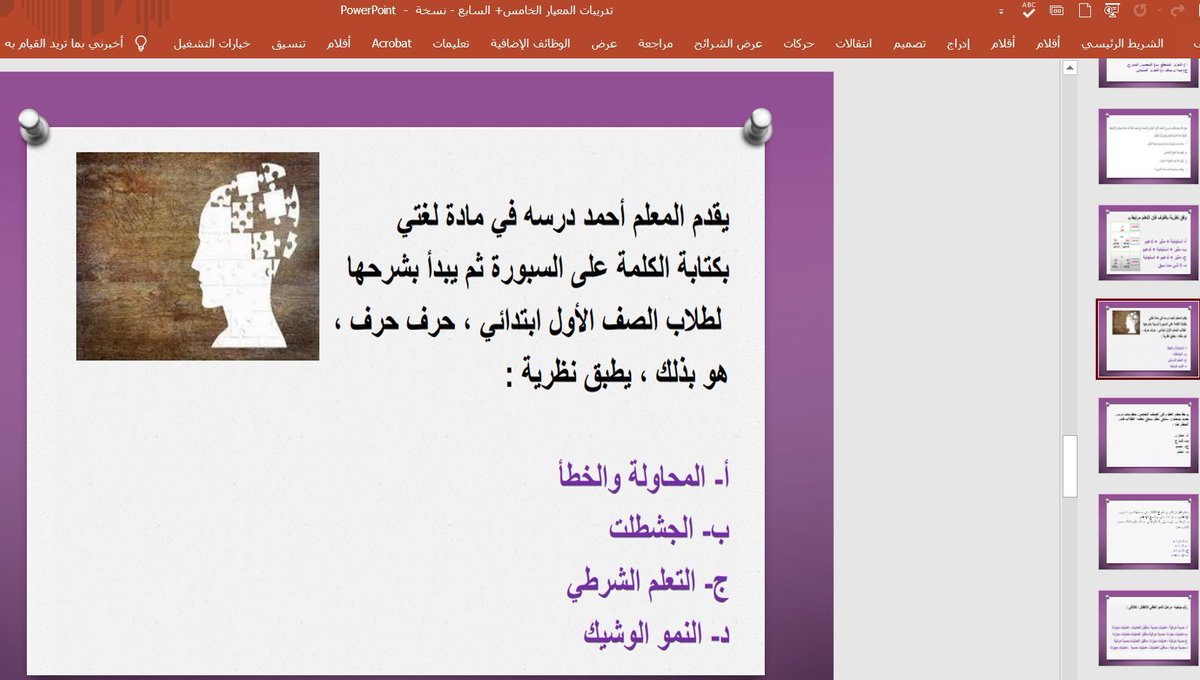Viewport: 1200px width, 680px height.
Task: Select the highlighted current slide thumbnail with head image
Action: click(x=1148, y=339)
